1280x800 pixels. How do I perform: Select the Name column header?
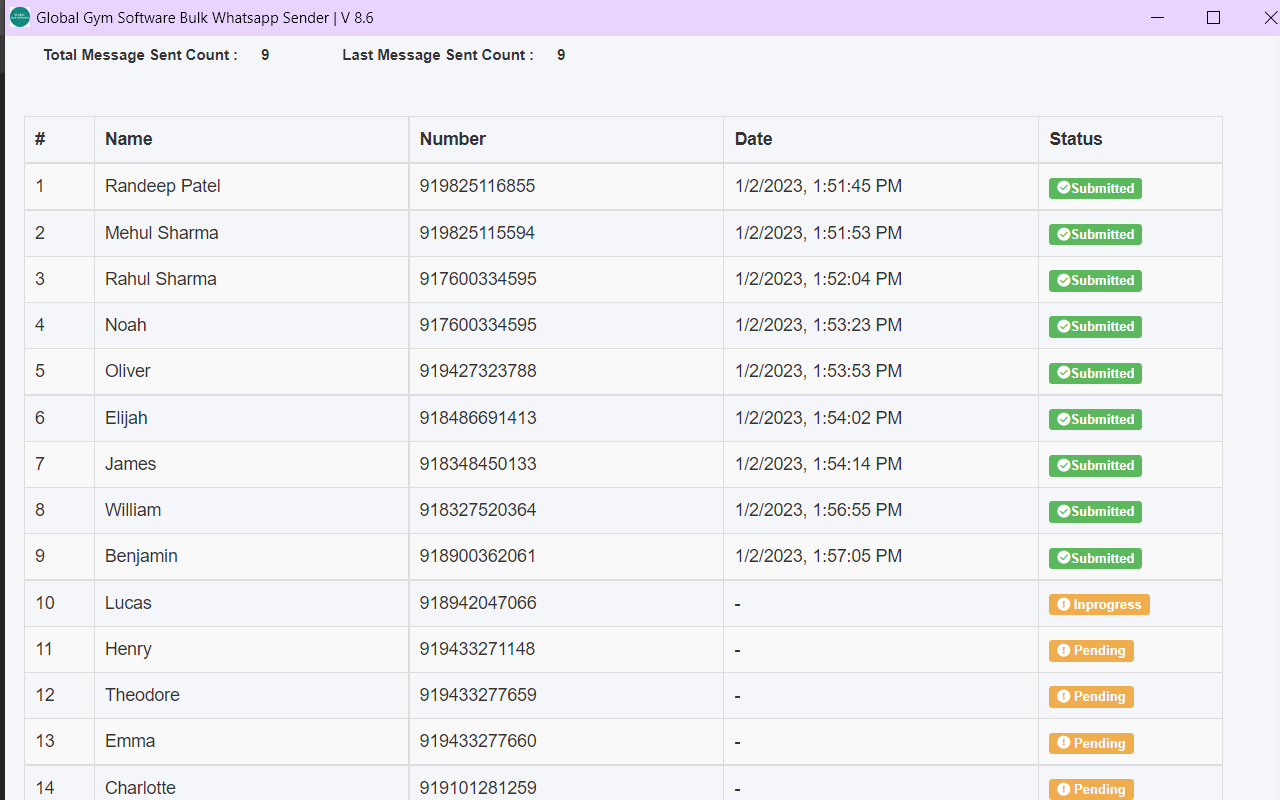pyautogui.click(x=128, y=139)
